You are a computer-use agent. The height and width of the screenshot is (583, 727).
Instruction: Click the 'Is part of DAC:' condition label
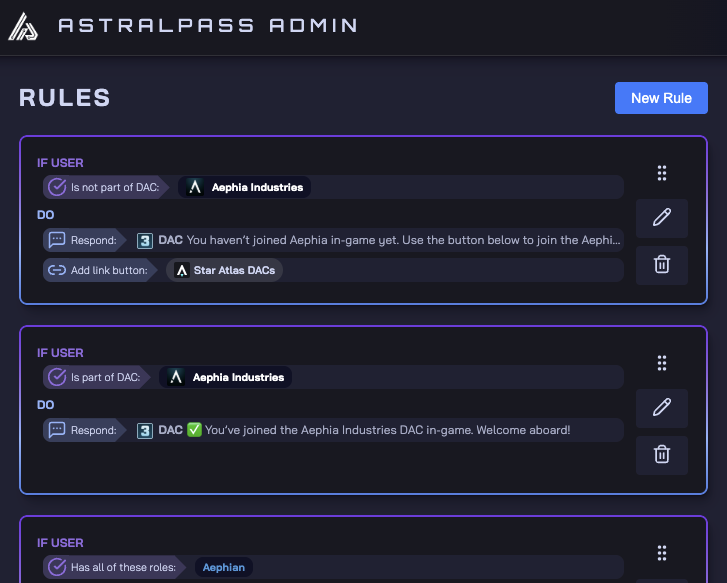coord(105,377)
